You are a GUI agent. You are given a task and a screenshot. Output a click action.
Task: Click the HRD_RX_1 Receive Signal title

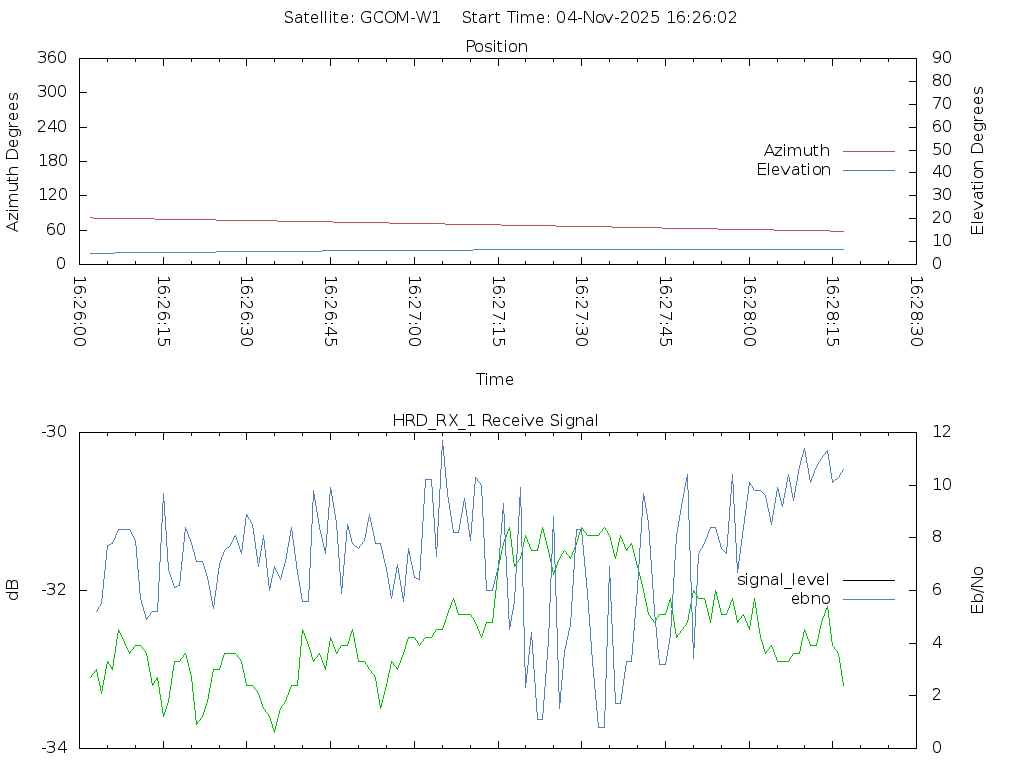(x=497, y=420)
